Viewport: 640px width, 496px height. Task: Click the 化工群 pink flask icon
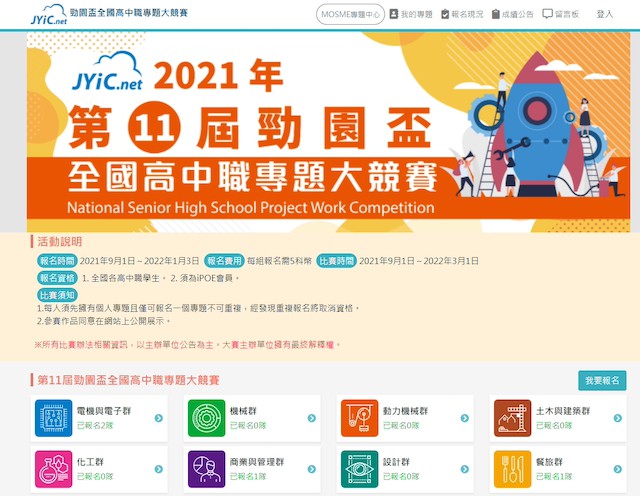coord(53,469)
